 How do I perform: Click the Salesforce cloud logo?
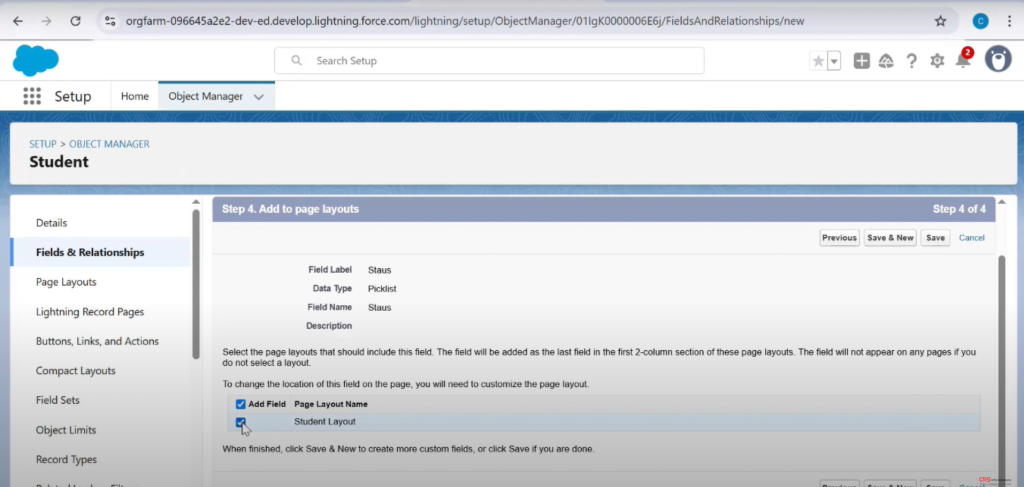(36, 60)
